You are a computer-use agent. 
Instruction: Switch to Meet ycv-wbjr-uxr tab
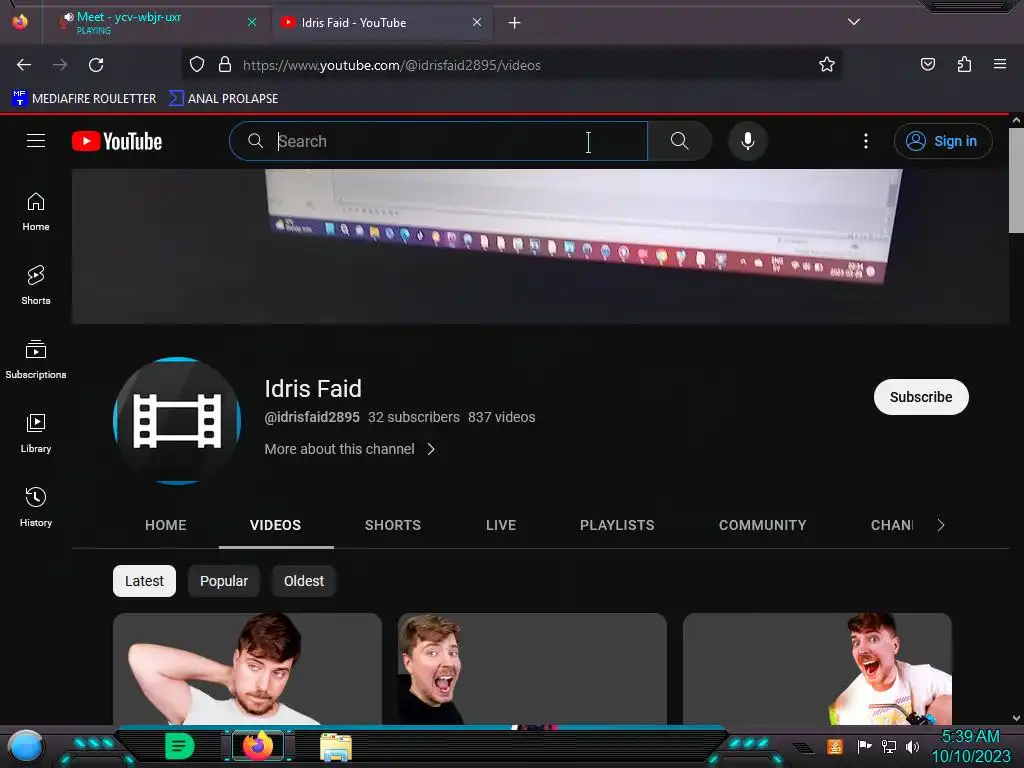point(155,23)
